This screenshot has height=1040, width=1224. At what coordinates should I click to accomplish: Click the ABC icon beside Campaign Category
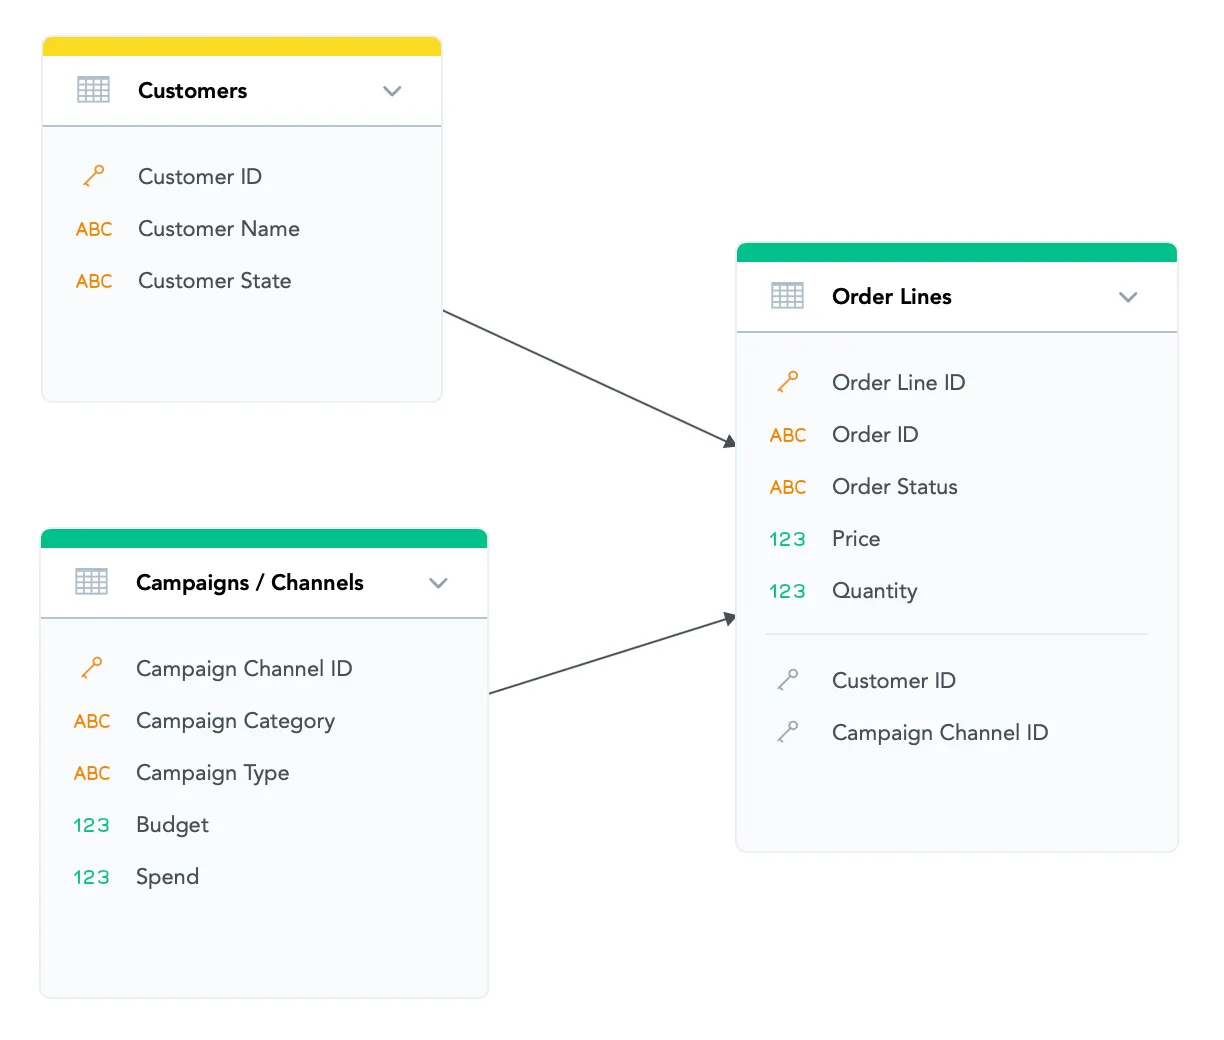tap(91, 721)
